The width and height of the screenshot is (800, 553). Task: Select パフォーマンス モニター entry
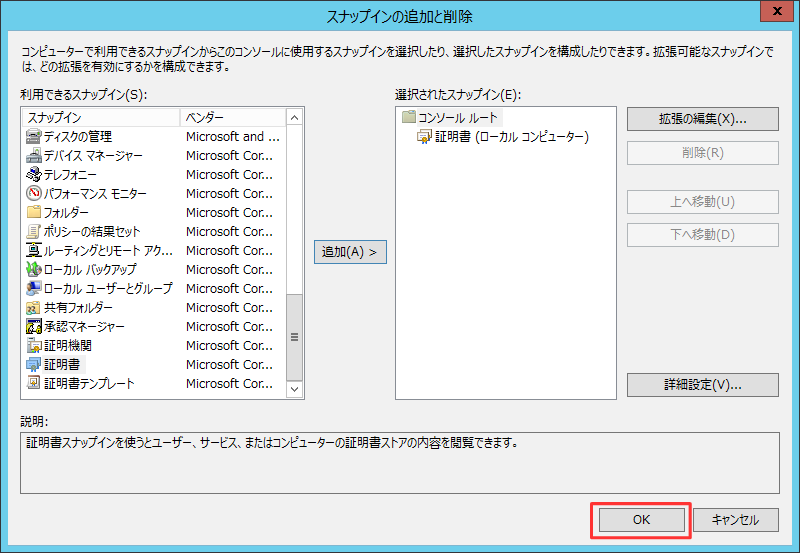95,193
